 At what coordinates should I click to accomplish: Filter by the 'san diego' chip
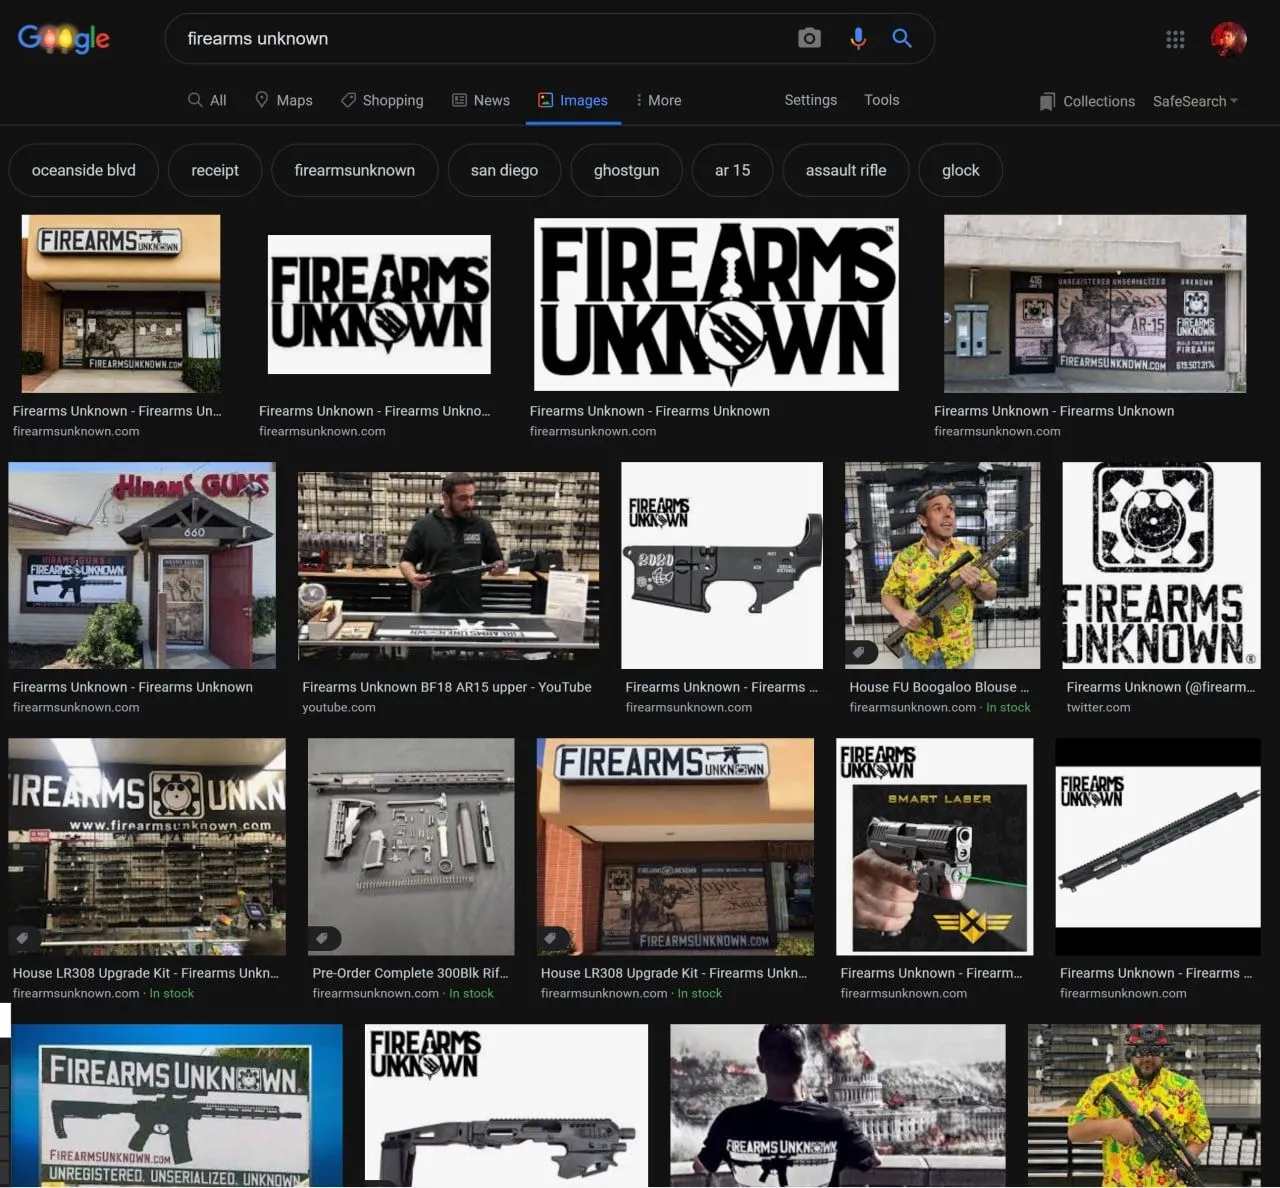pos(504,170)
